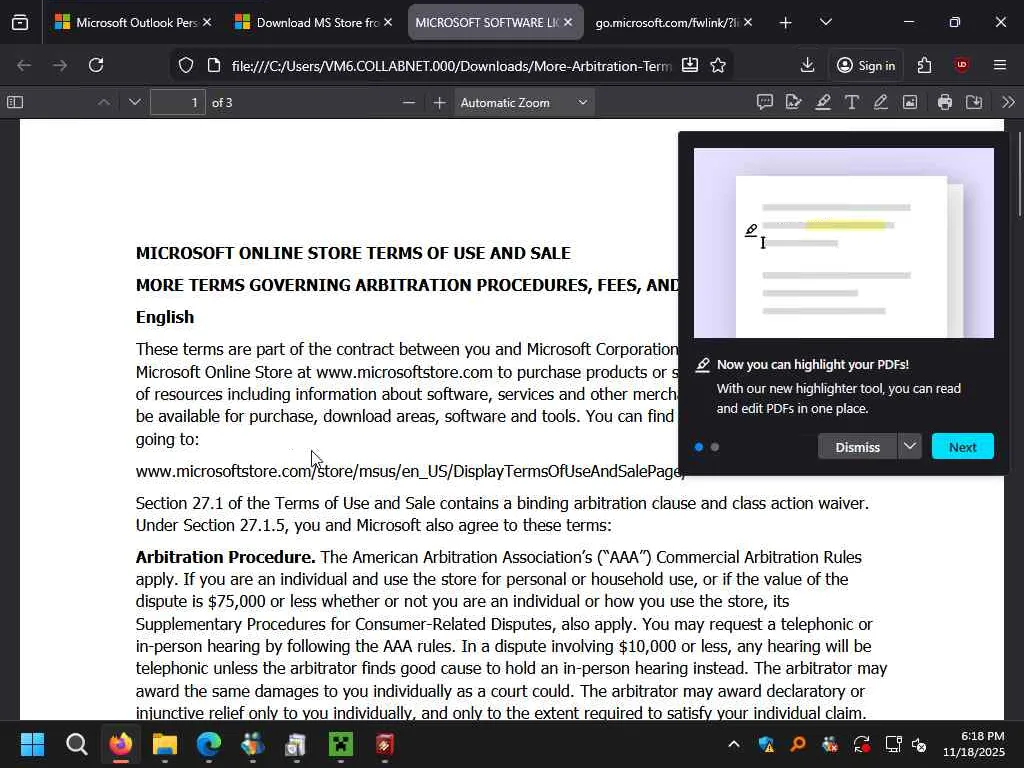Viewport: 1024px width, 768px height.
Task: Click the file URL address bar
Action: click(x=451, y=66)
